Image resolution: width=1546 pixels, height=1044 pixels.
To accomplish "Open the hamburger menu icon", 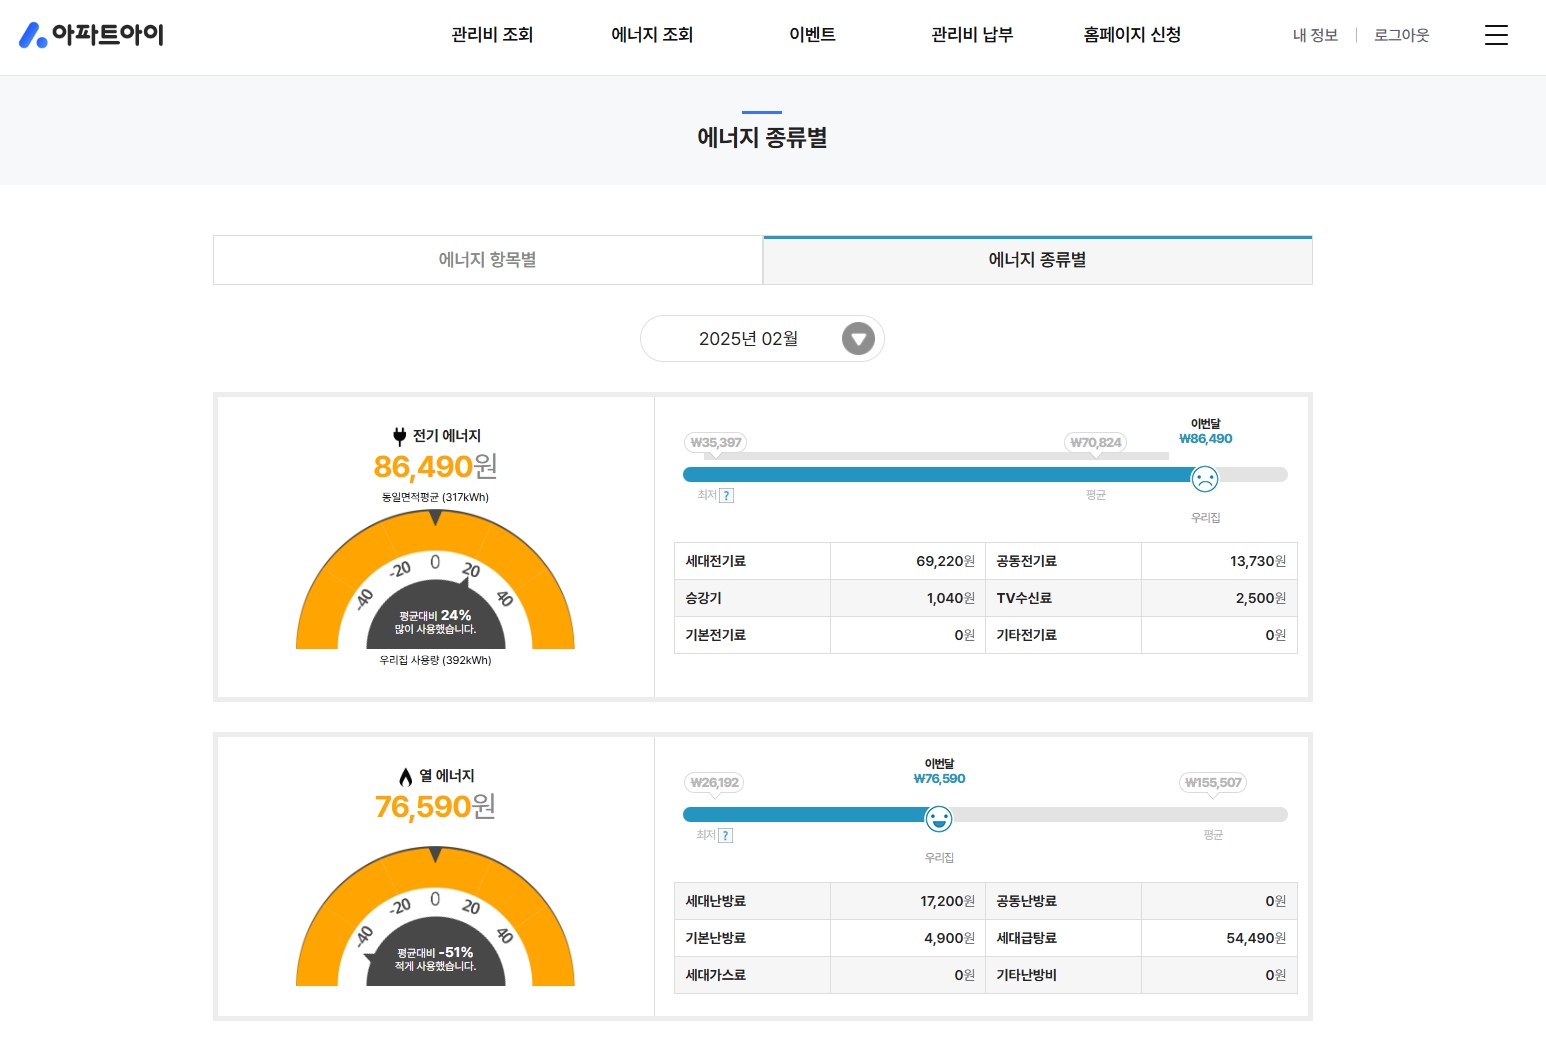I will pyautogui.click(x=1496, y=35).
